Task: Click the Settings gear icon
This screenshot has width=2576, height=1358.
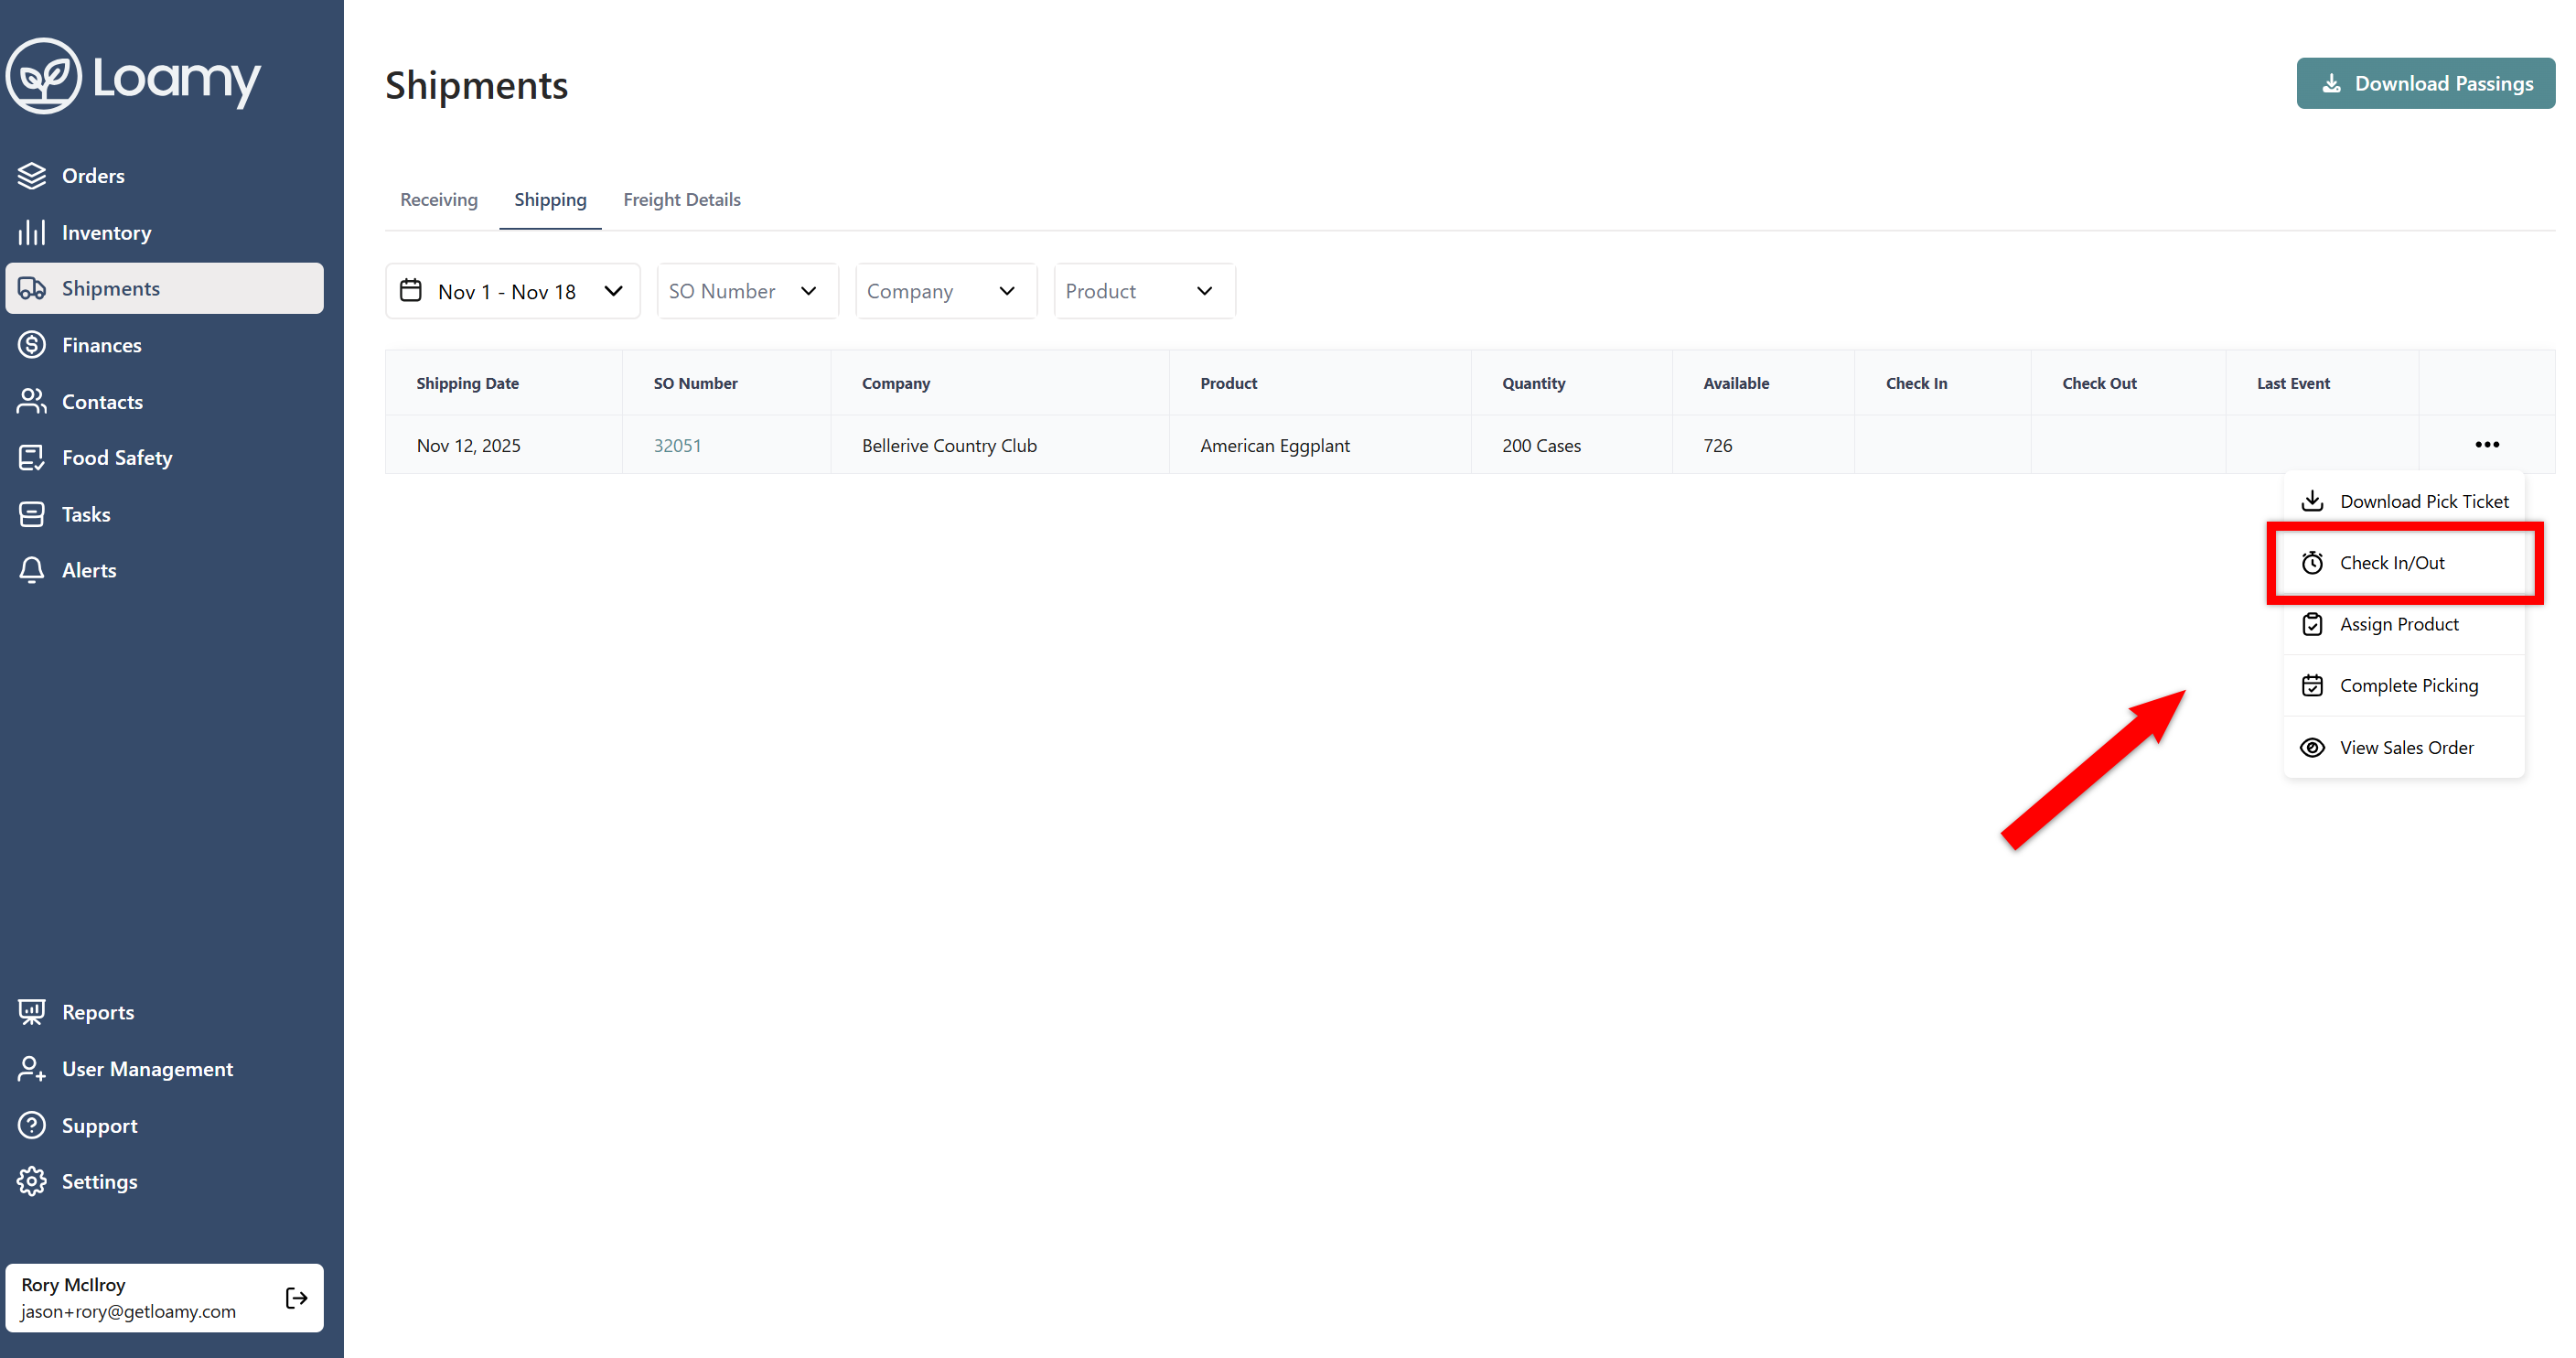Action: (32, 1182)
